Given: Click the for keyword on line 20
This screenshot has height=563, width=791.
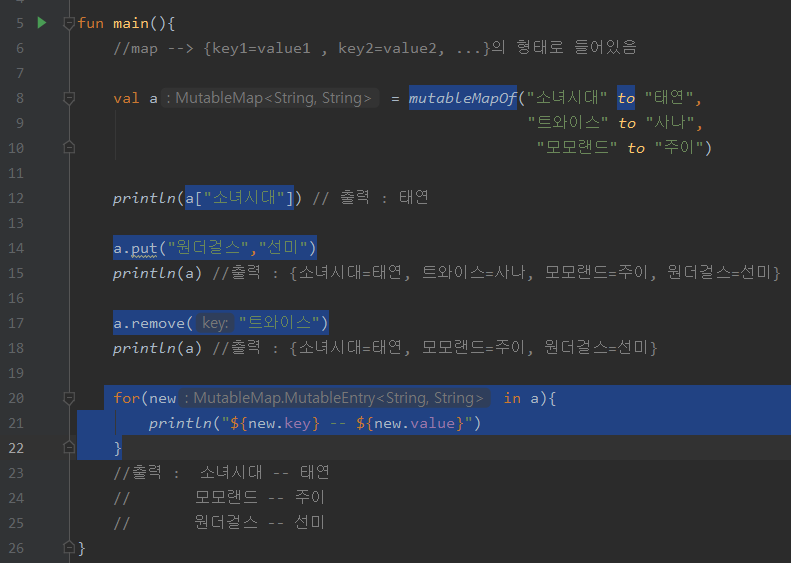Looking at the screenshot, I should (126, 398).
